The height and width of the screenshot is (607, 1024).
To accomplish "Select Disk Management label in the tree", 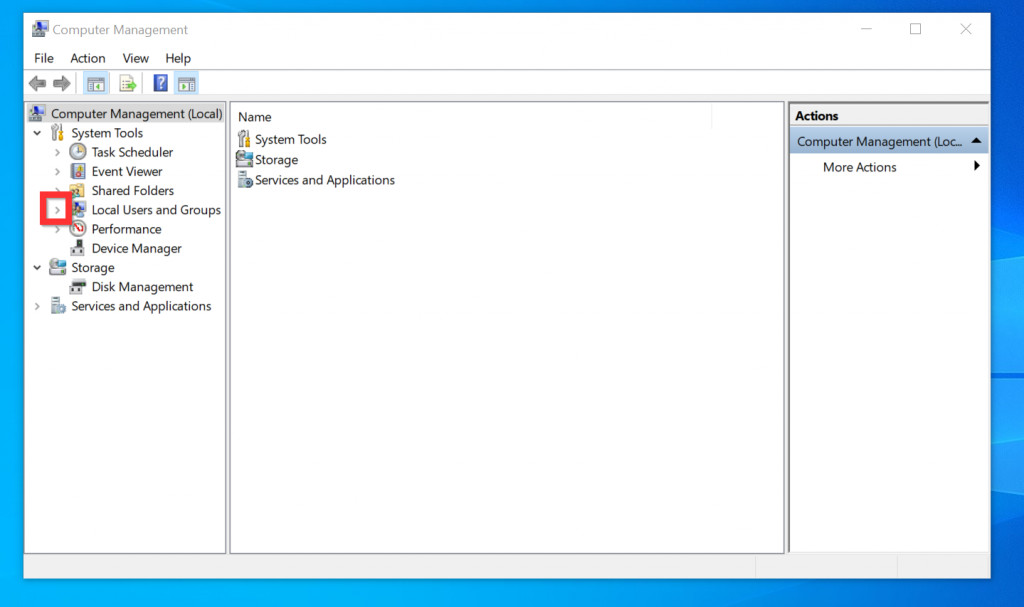I will coord(142,287).
